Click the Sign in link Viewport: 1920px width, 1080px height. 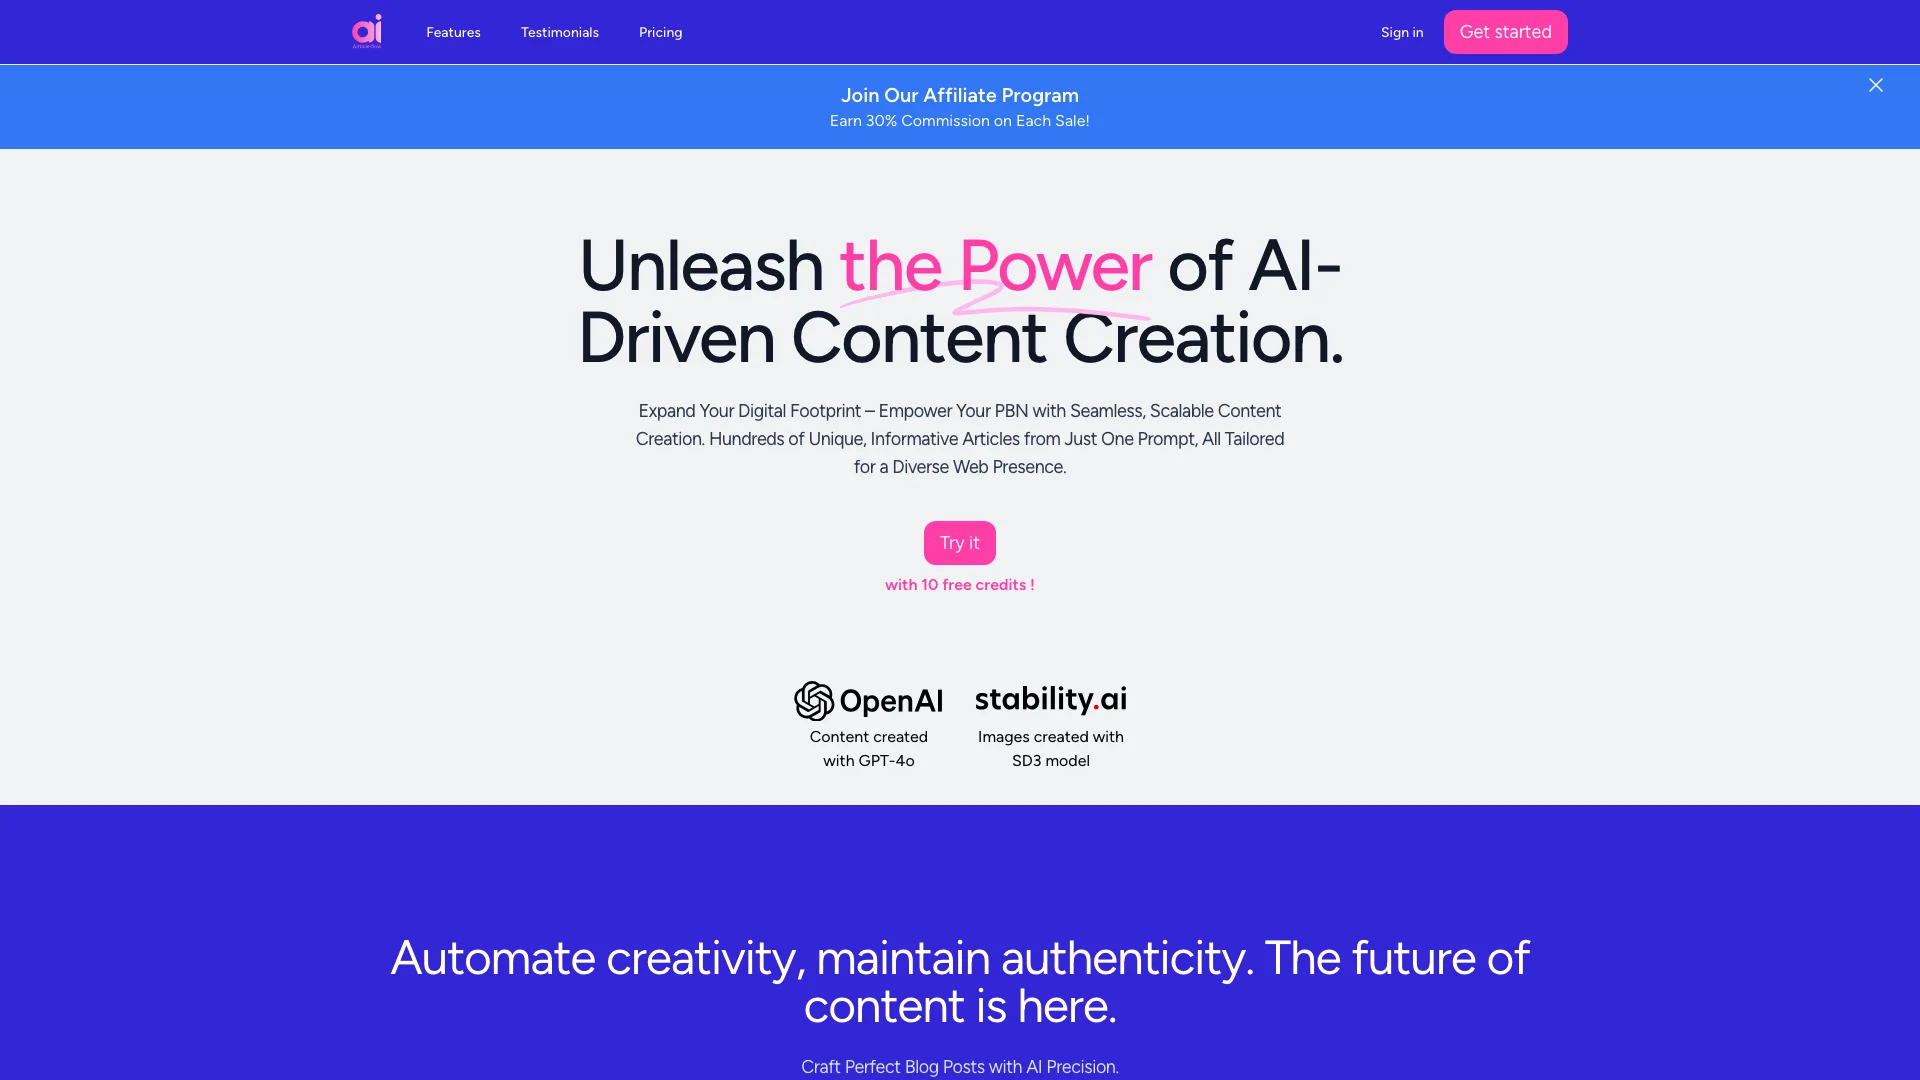tap(1400, 32)
